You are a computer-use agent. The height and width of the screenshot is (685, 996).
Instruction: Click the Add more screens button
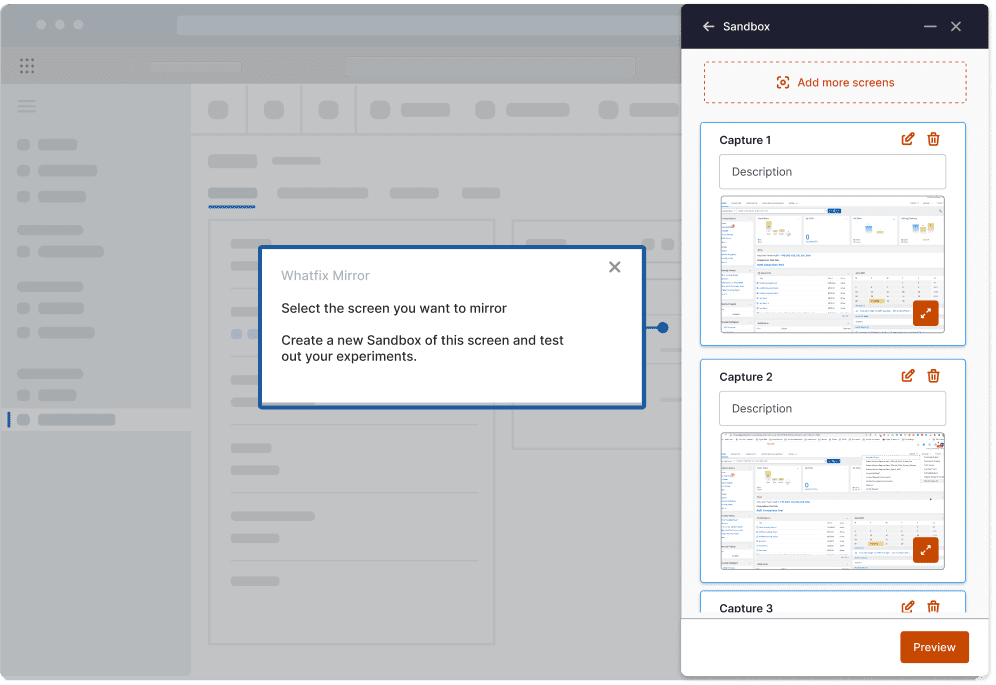point(835,83)
